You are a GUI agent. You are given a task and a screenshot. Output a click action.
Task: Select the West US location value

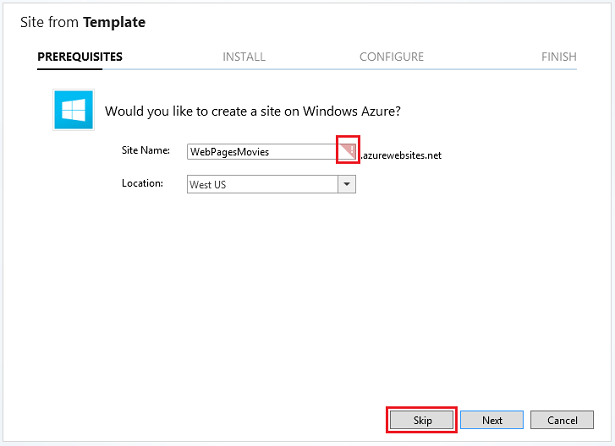tap(262, 184)
